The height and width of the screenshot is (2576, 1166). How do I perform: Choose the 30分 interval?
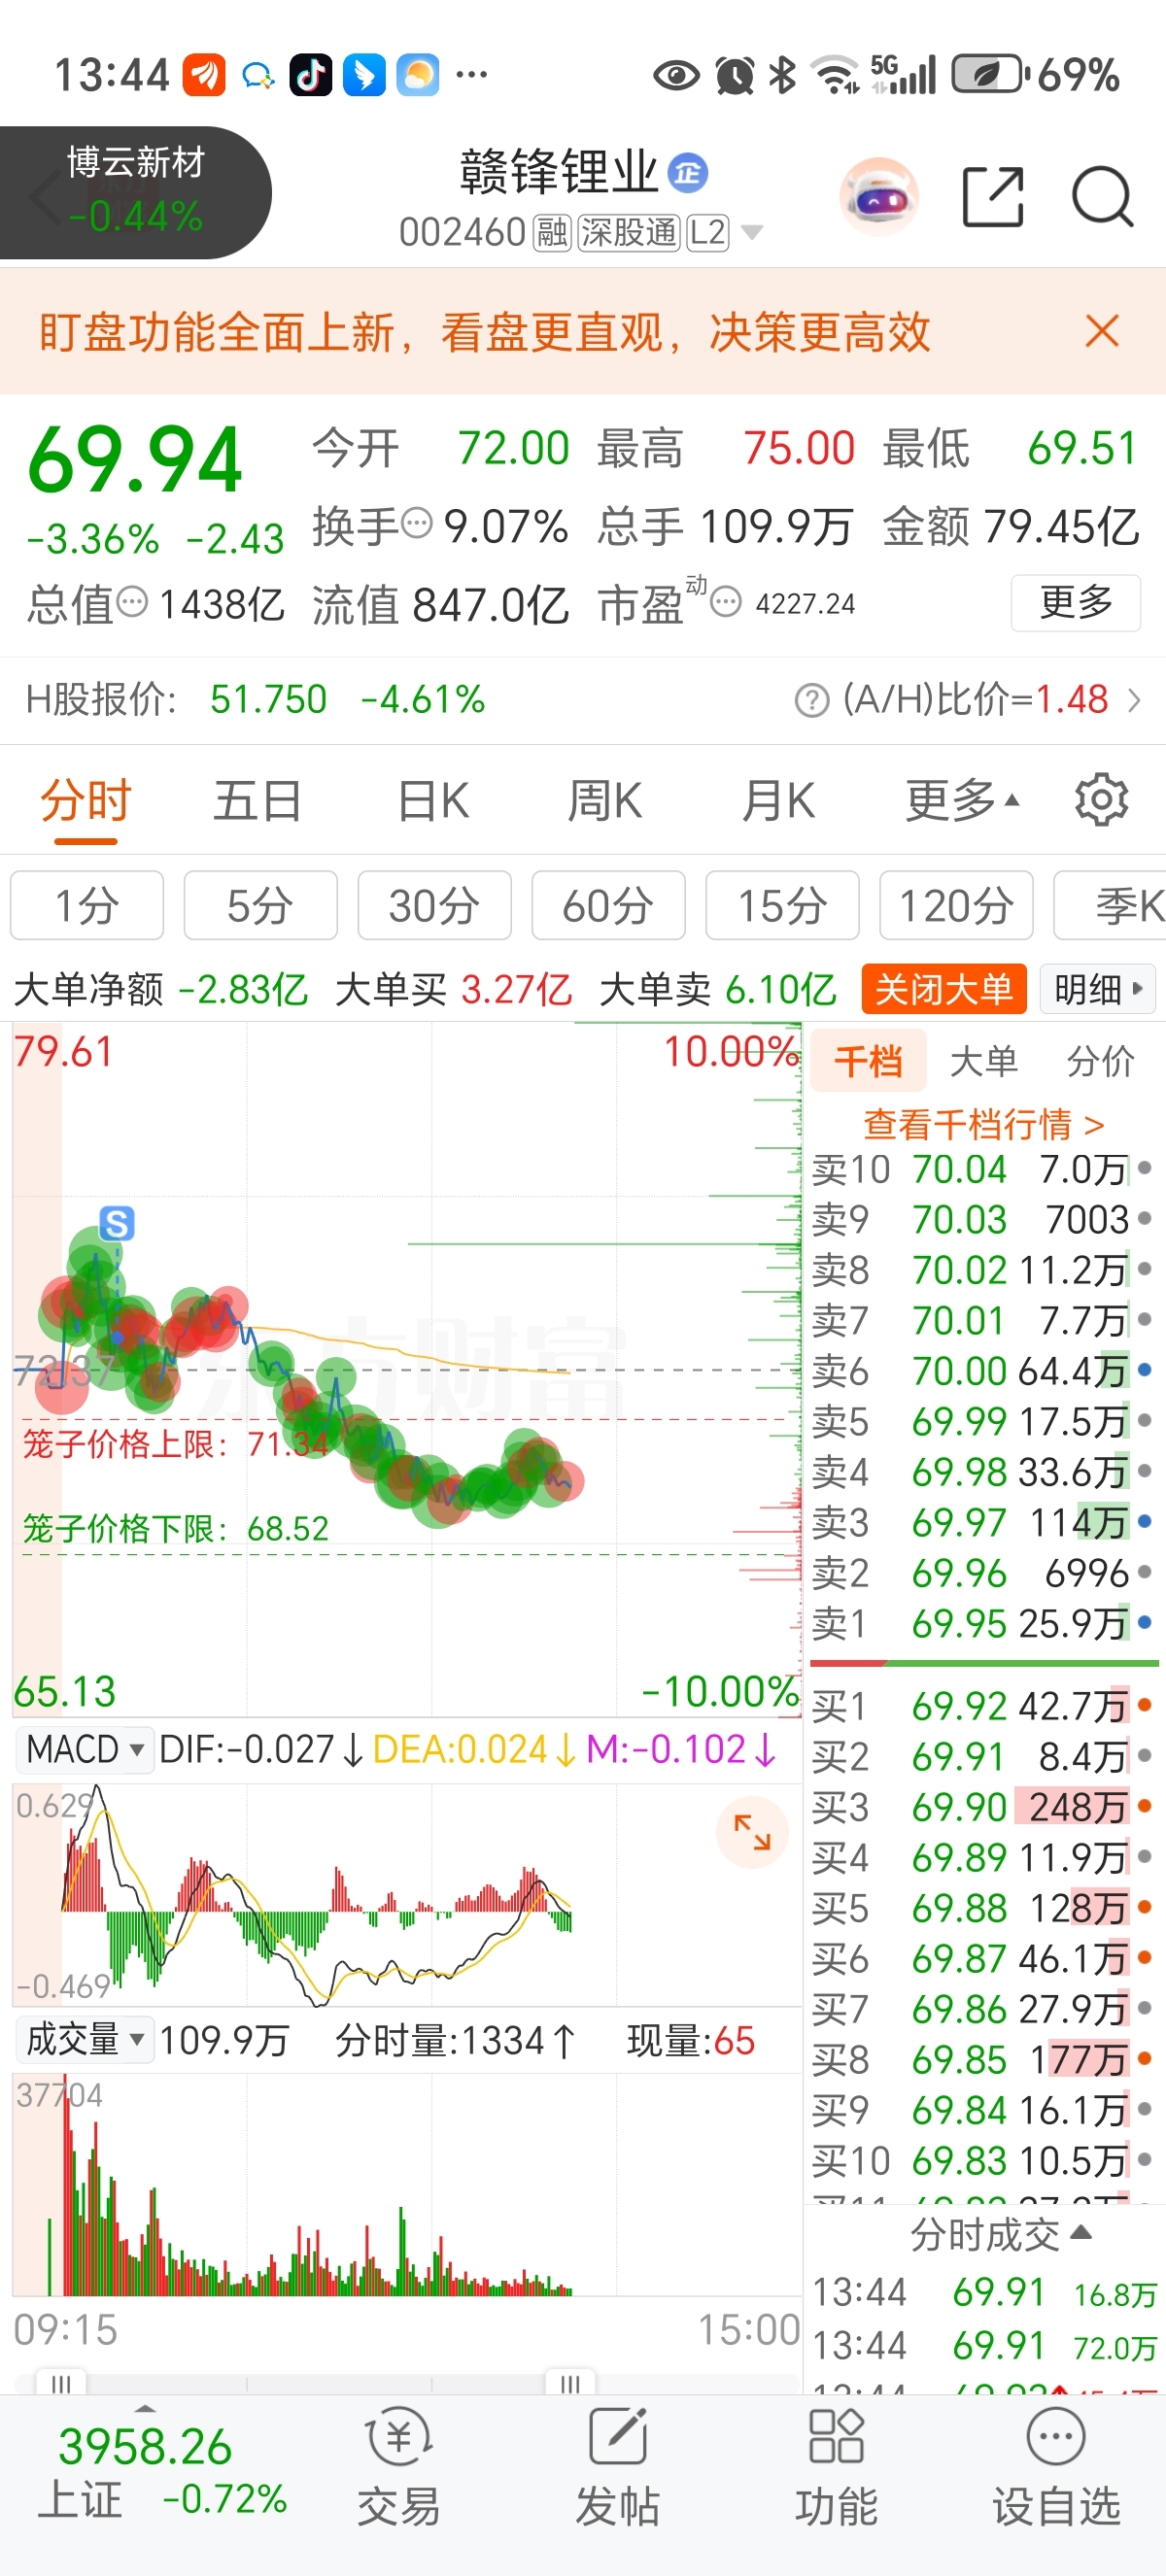(434, 905)
